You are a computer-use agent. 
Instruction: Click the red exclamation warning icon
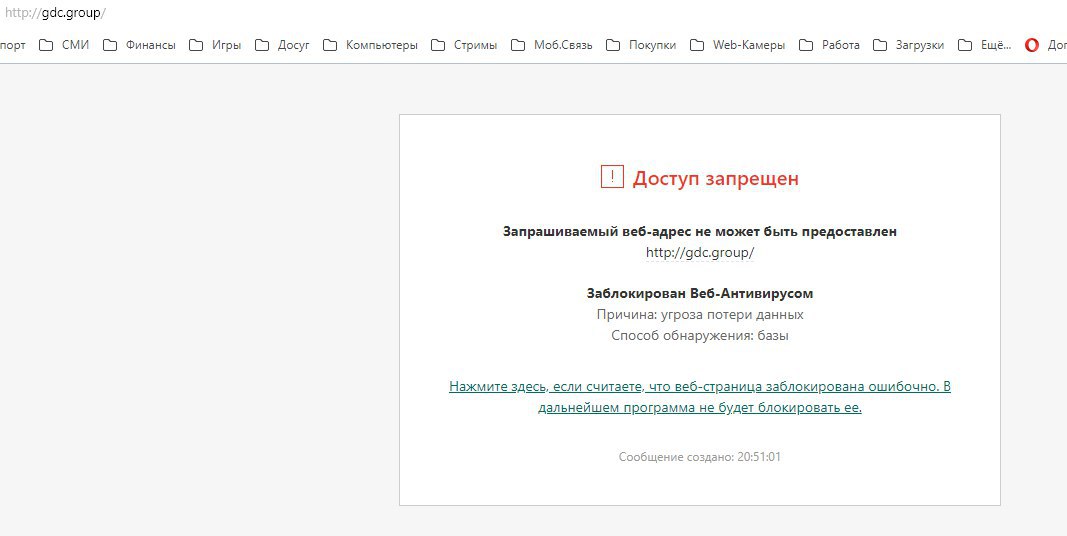pyautogui.click(x=612, y=177)
